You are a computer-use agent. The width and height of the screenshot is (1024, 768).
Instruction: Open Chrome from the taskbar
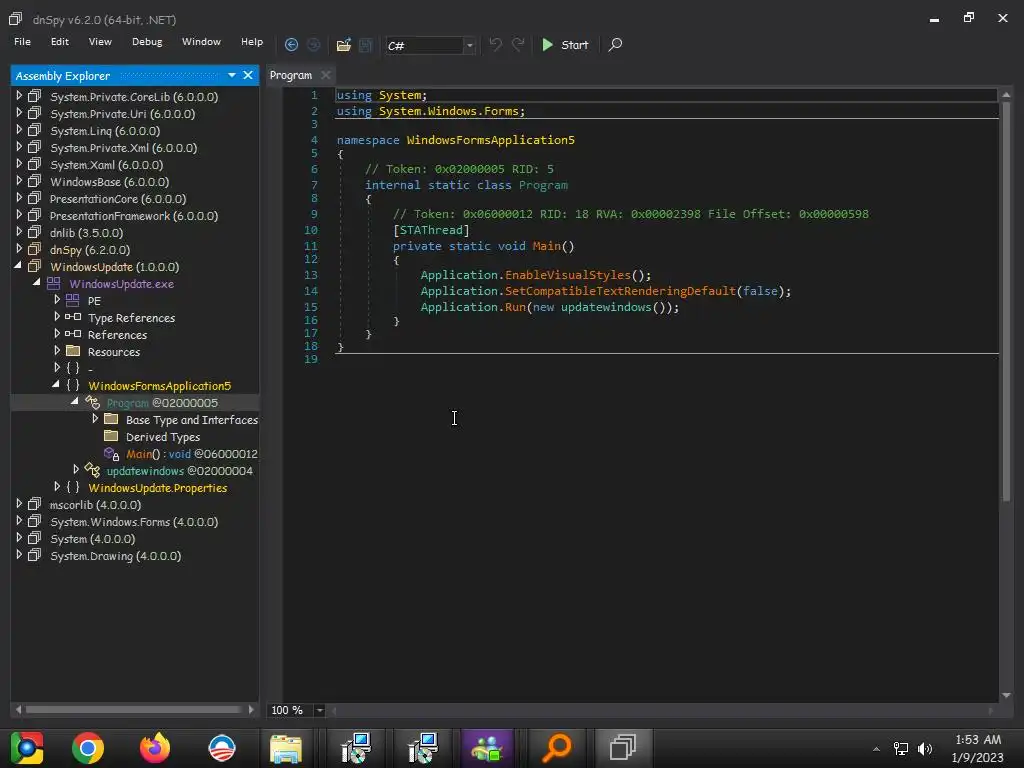(88, 748)
